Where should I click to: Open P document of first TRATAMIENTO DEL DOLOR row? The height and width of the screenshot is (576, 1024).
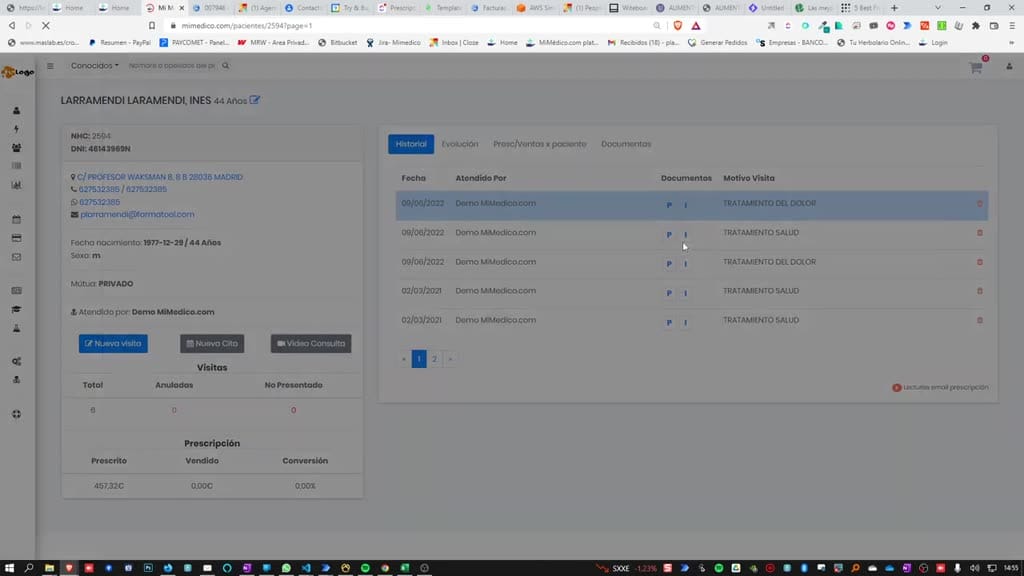669,205
